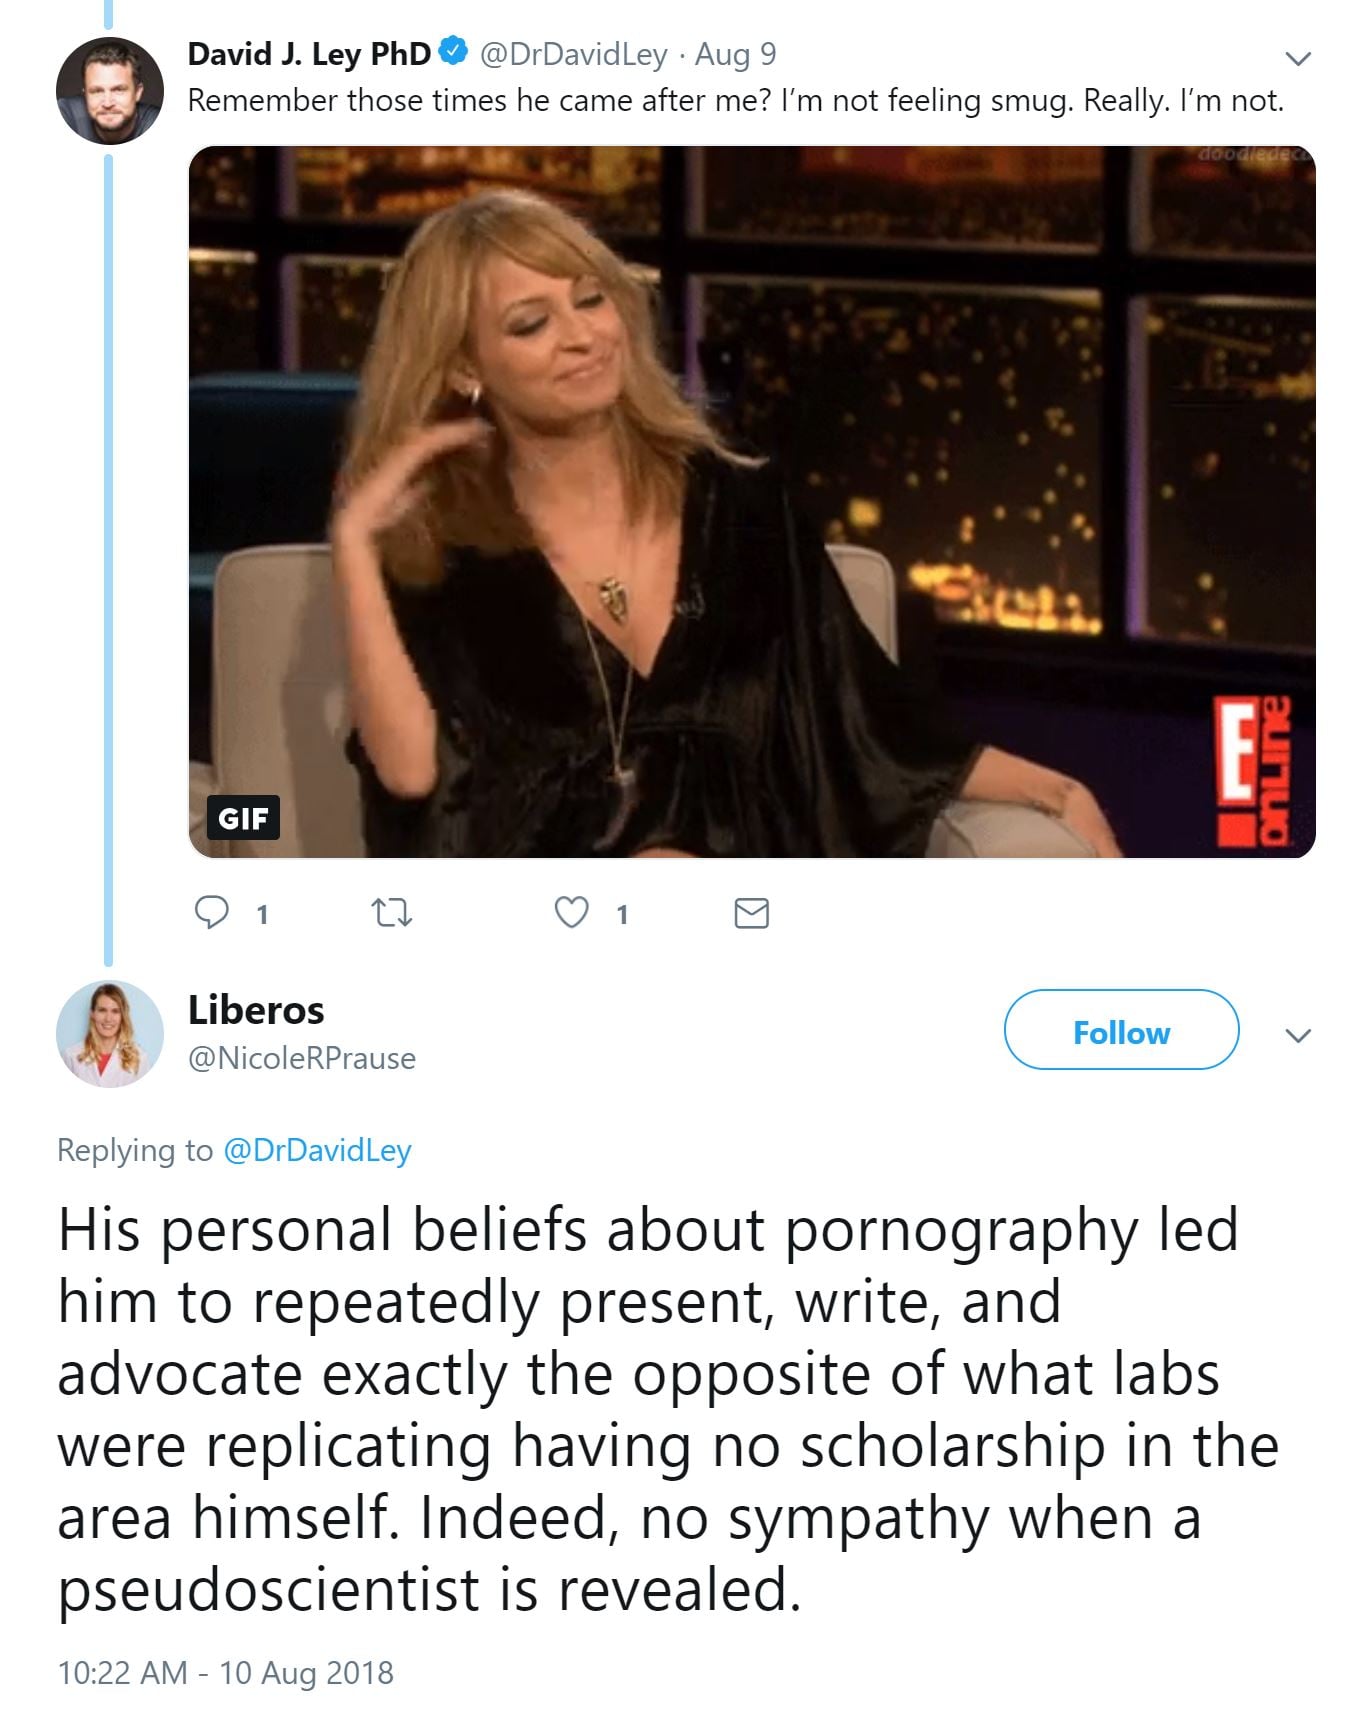Open the chevron menu beside Follow button
Screen dimensions: 1360x1709
click(x=1297, y=1035)
